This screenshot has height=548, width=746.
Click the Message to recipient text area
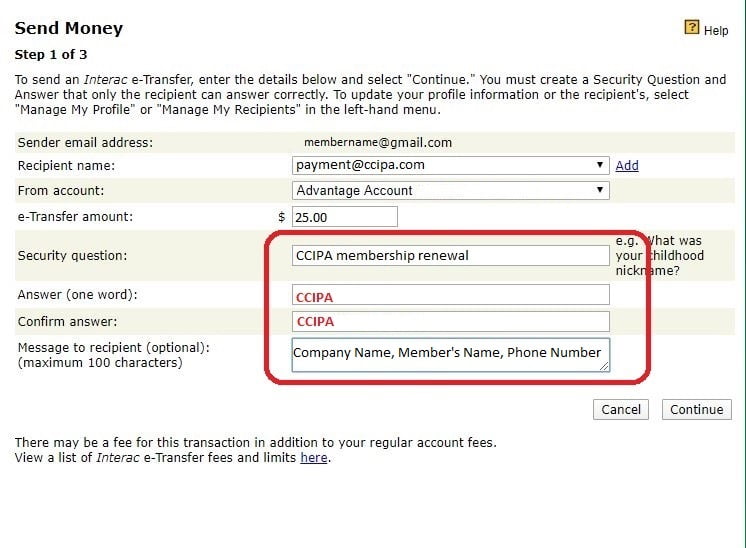(450, 355)
